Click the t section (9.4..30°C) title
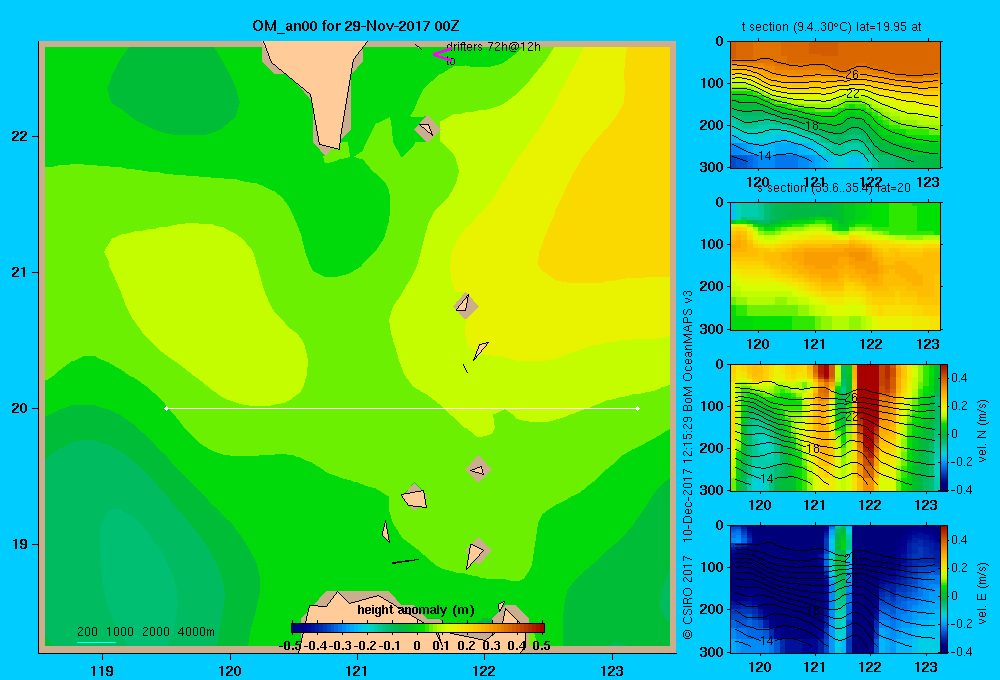 [831, 27]
